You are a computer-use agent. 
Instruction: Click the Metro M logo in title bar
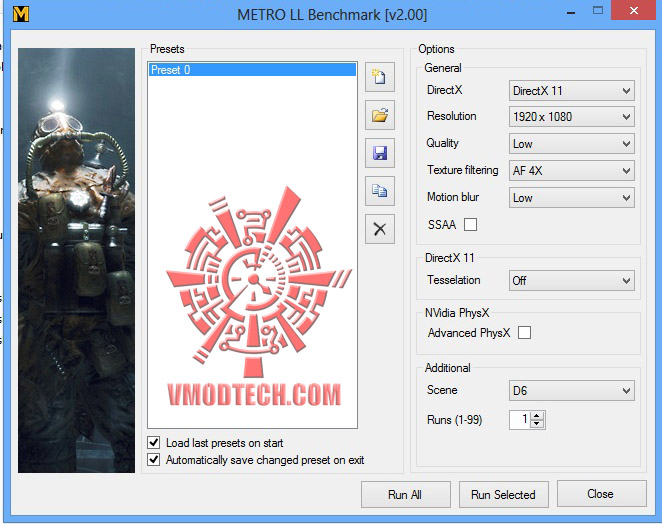click(x=21, y=14)
